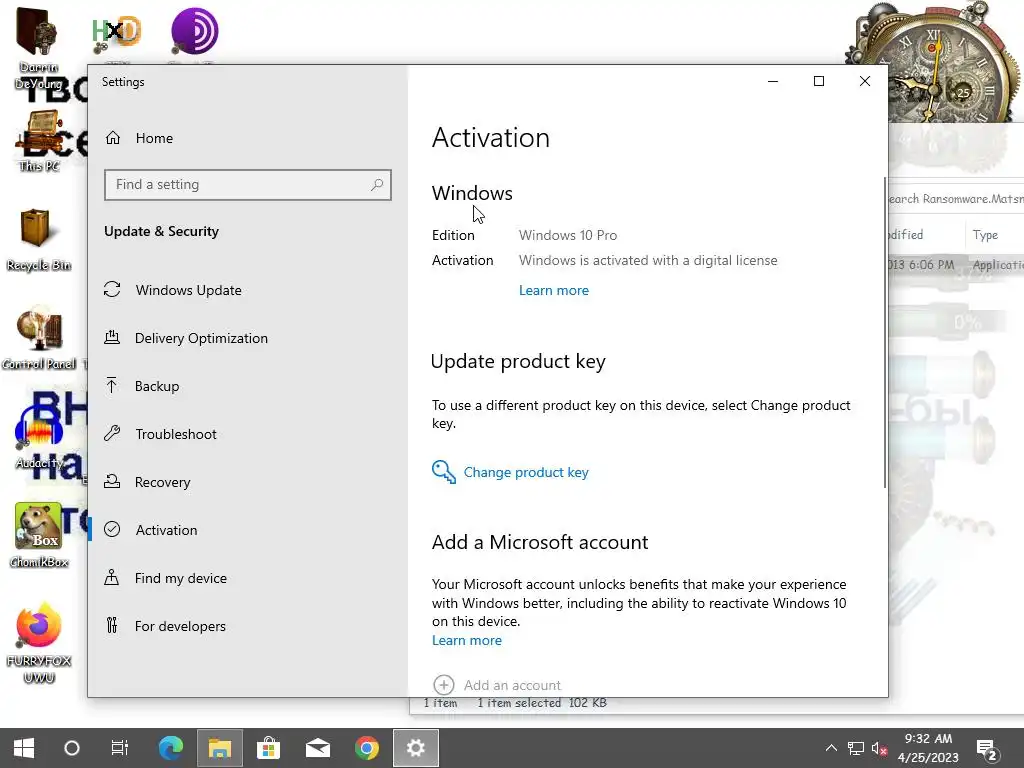Viewport: 1024px width, 768px height.
Task: Open Task View
Action: tap(120, 748)
